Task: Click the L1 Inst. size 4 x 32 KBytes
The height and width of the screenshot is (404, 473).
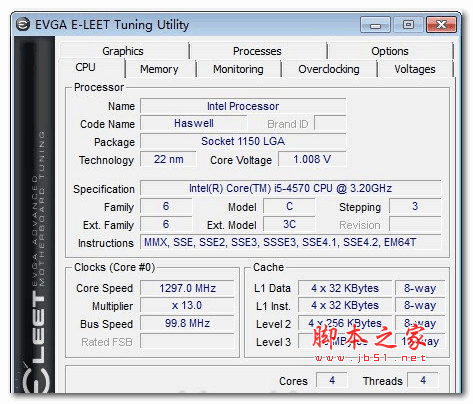Action: click(x=345, y=306)
